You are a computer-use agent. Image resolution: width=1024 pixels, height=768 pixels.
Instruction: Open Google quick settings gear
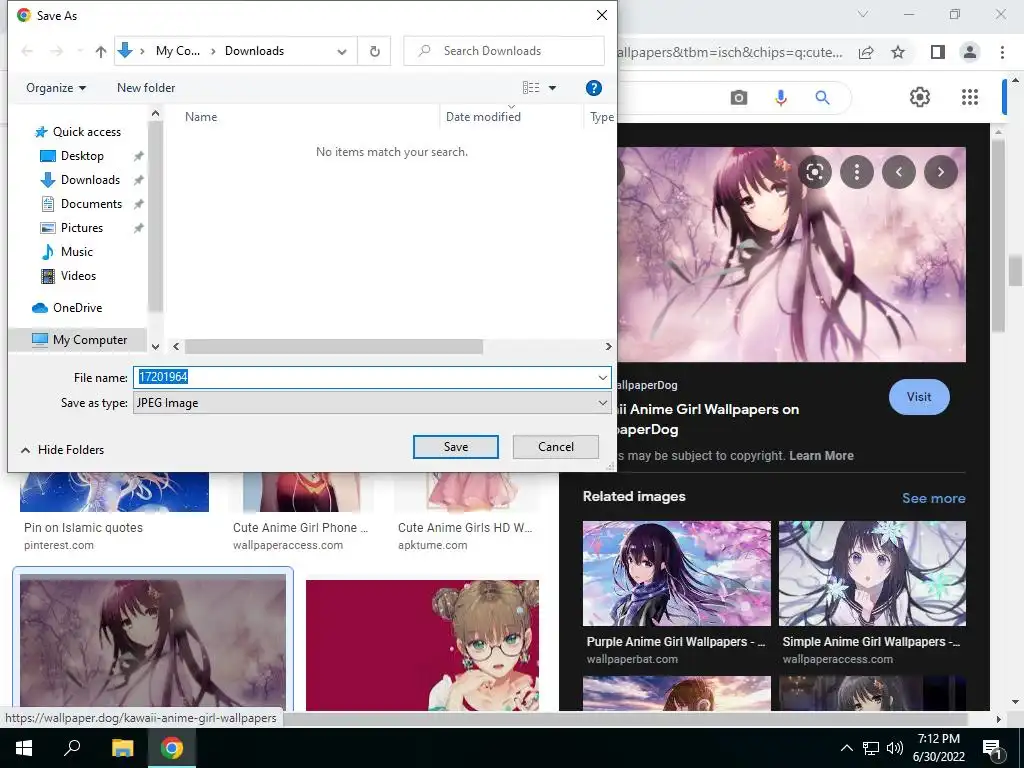[920, 97]
